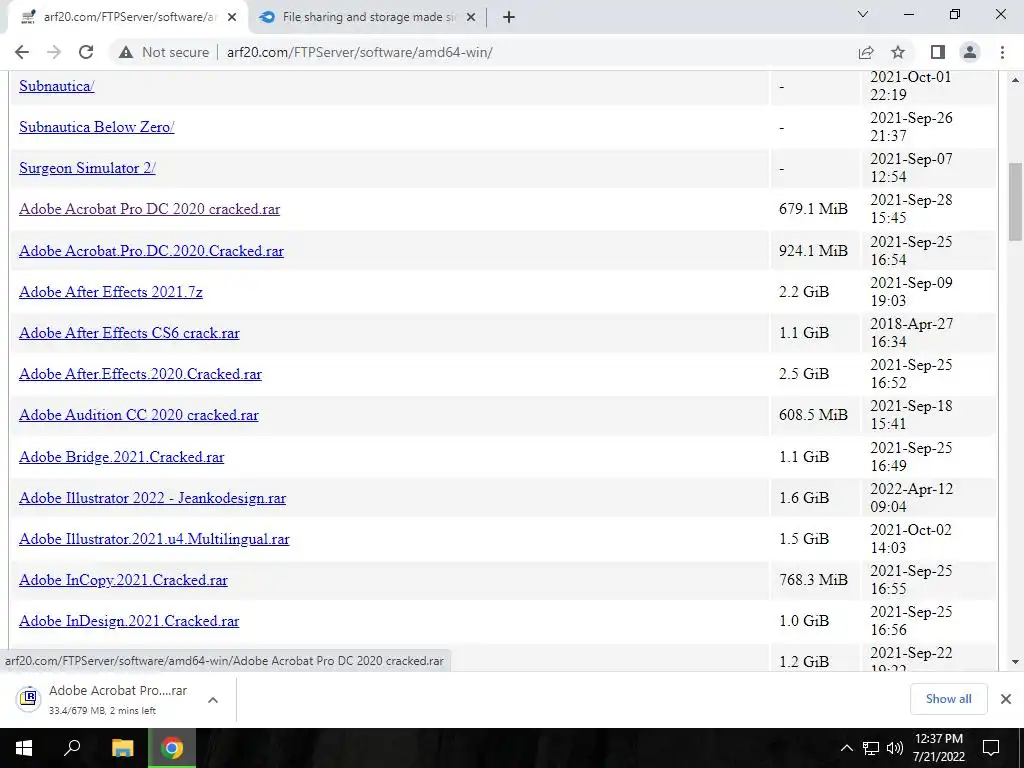
Task: Open Chrome's three-dot menu
Action: pyautogui.click(x=1002, y=52)
